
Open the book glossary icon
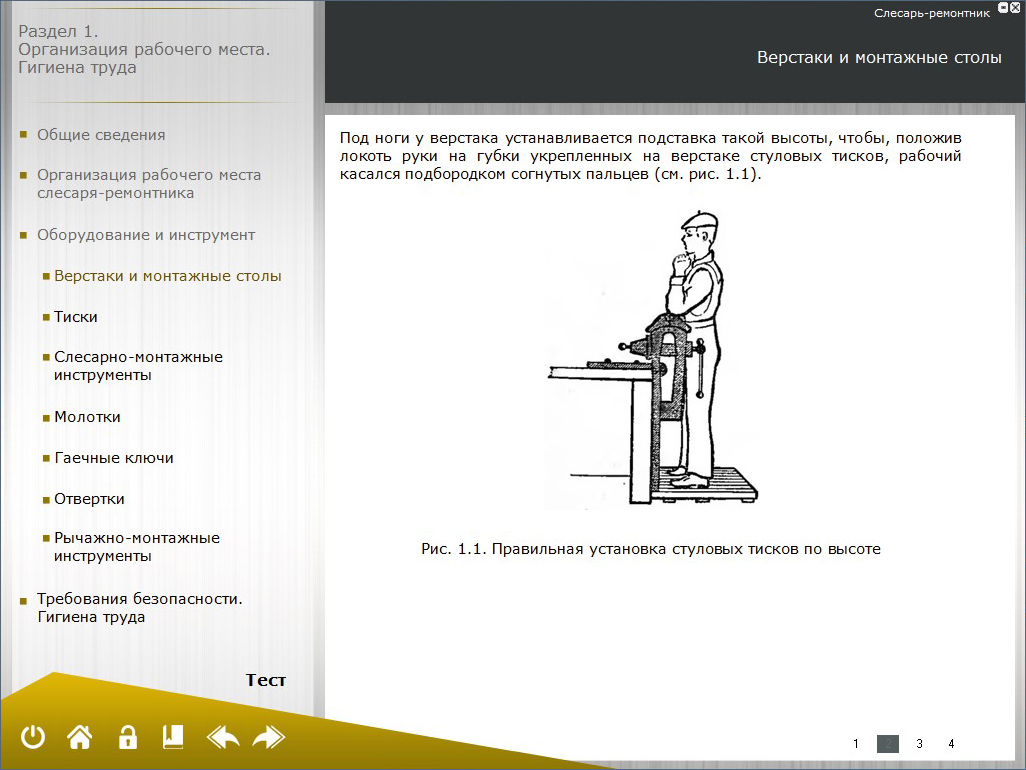[173, 738]
